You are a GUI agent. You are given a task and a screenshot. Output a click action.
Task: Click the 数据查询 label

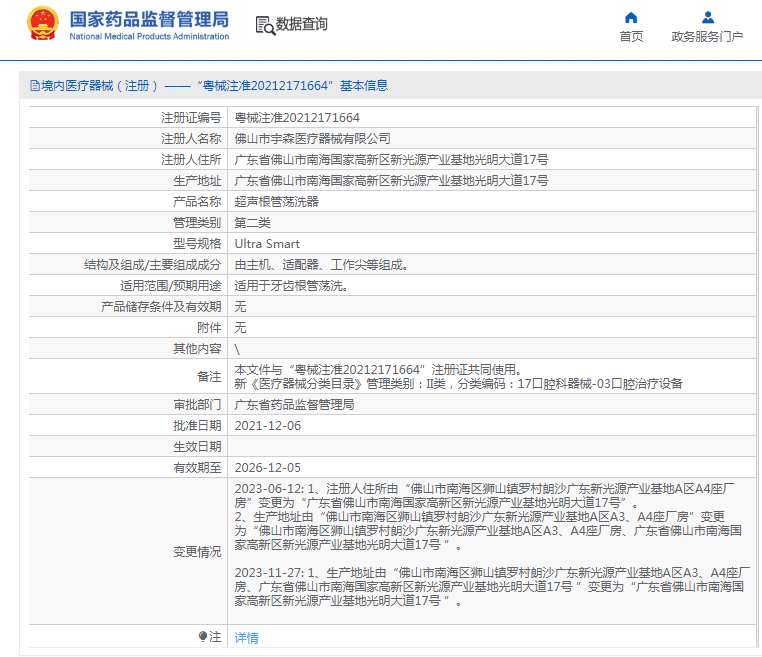[302, 24]
